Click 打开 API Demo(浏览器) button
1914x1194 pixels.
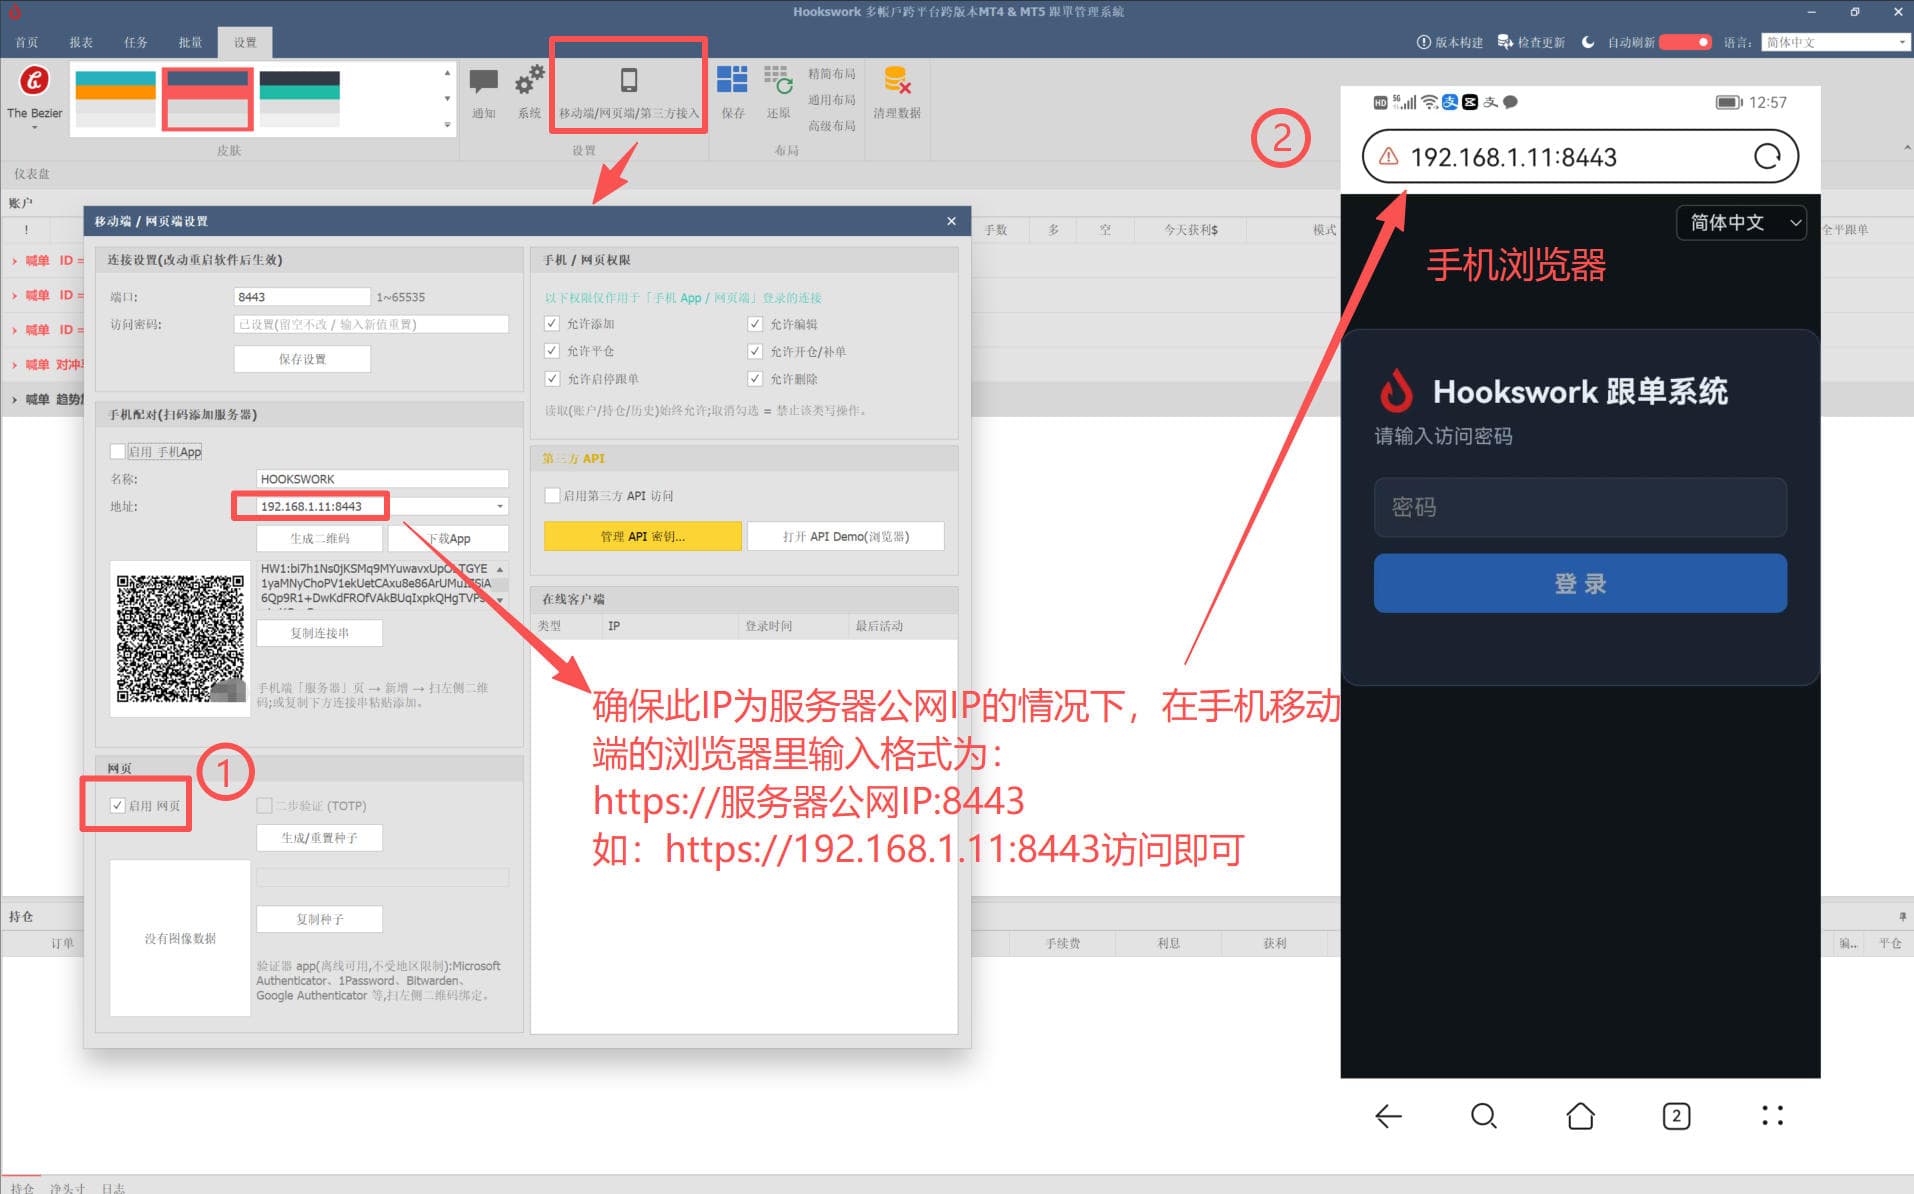coord(846,537)
